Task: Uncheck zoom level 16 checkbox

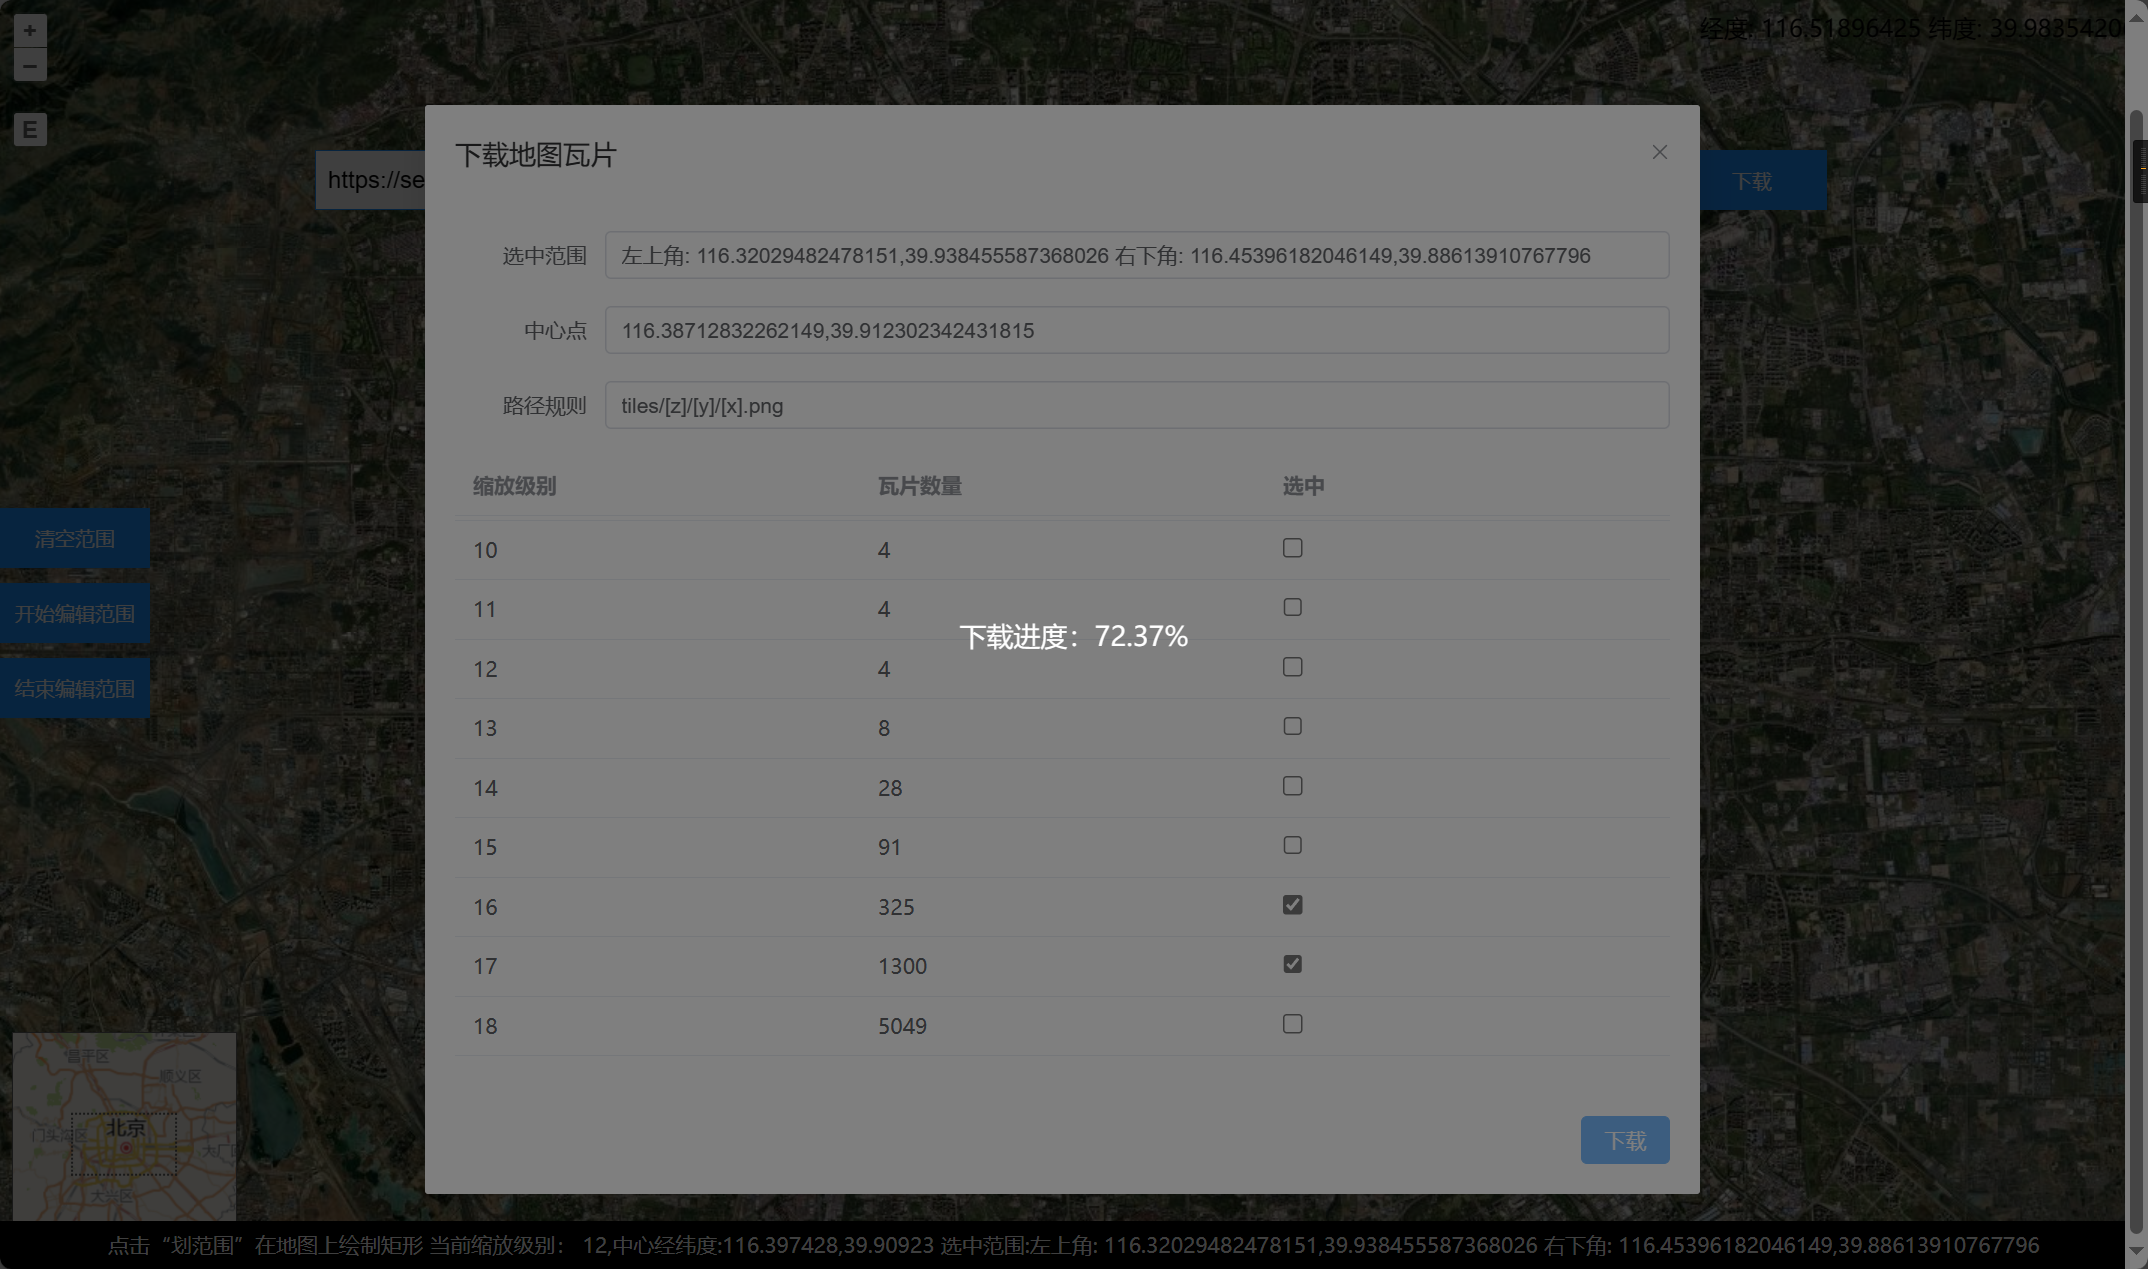Action: pyautogui.click(x=1292, y=905)
